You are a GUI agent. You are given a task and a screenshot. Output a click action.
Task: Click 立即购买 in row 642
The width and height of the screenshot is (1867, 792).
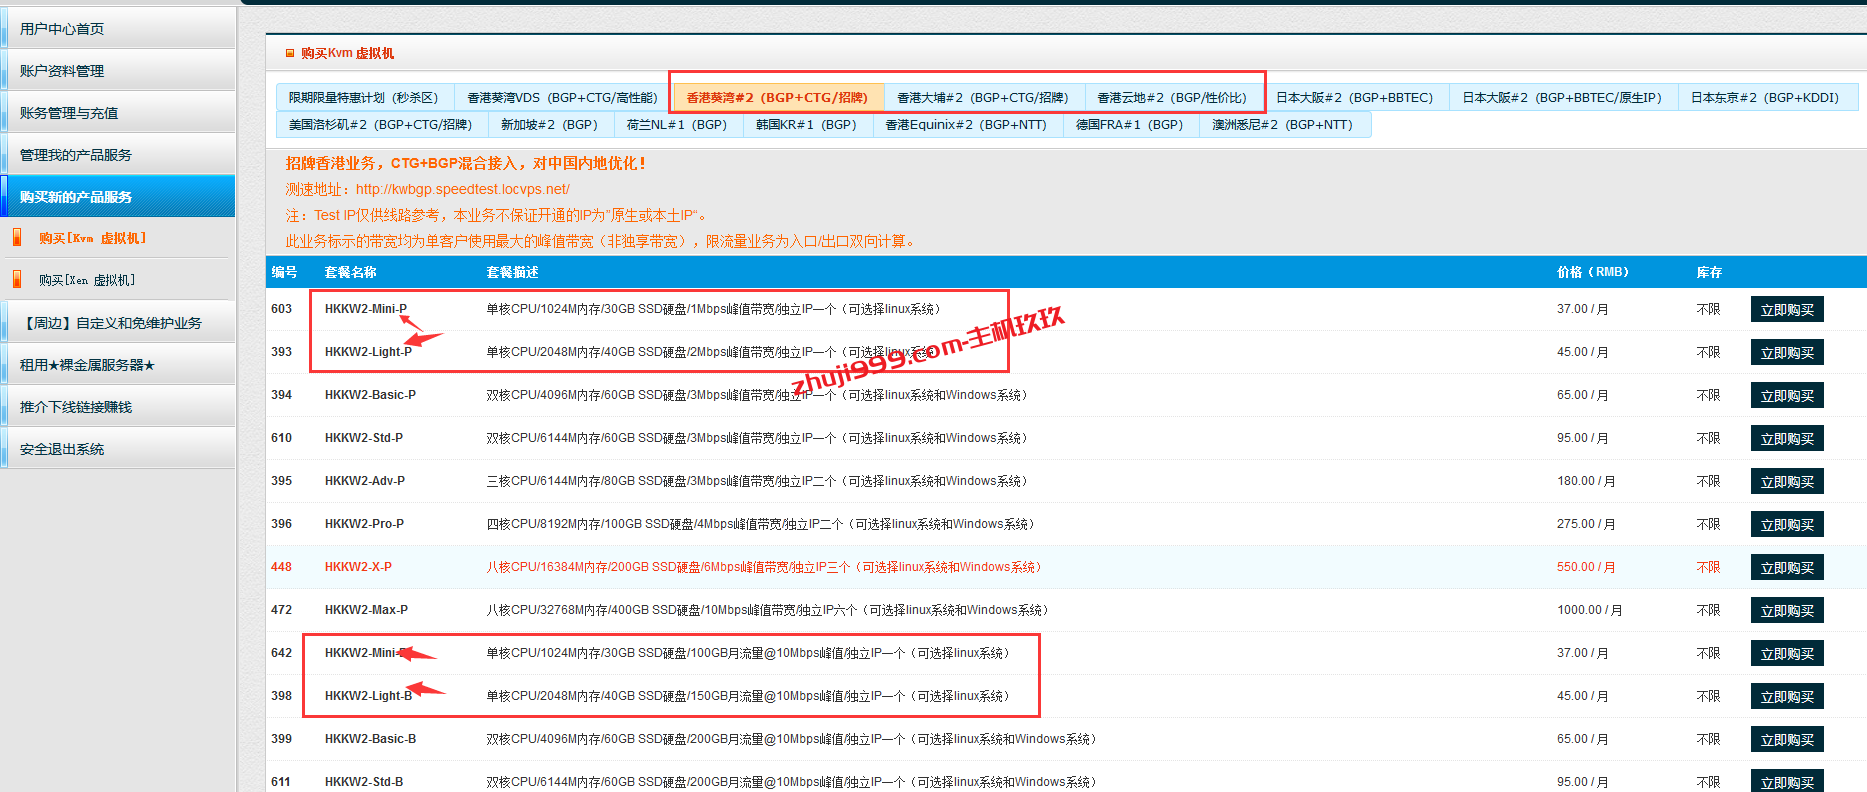pos(1787,654)
